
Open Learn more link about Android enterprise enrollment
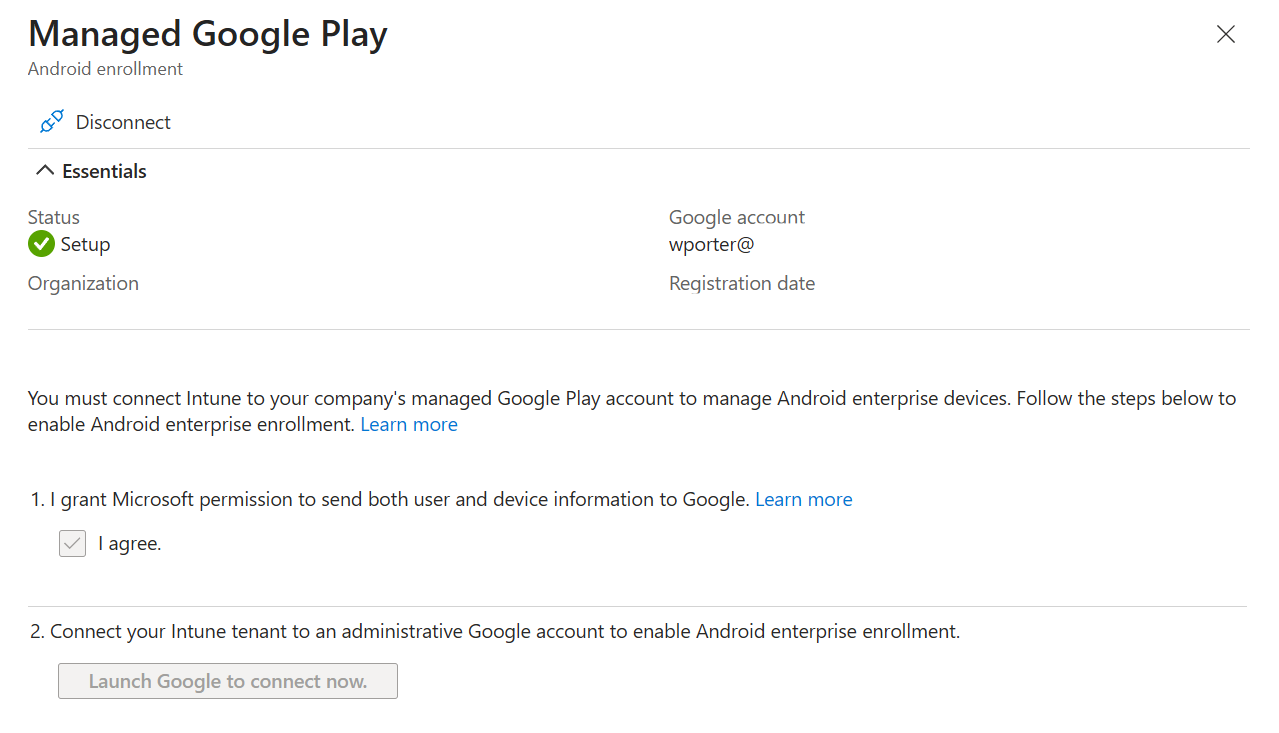pyautogui.click(x=409, y=424)
